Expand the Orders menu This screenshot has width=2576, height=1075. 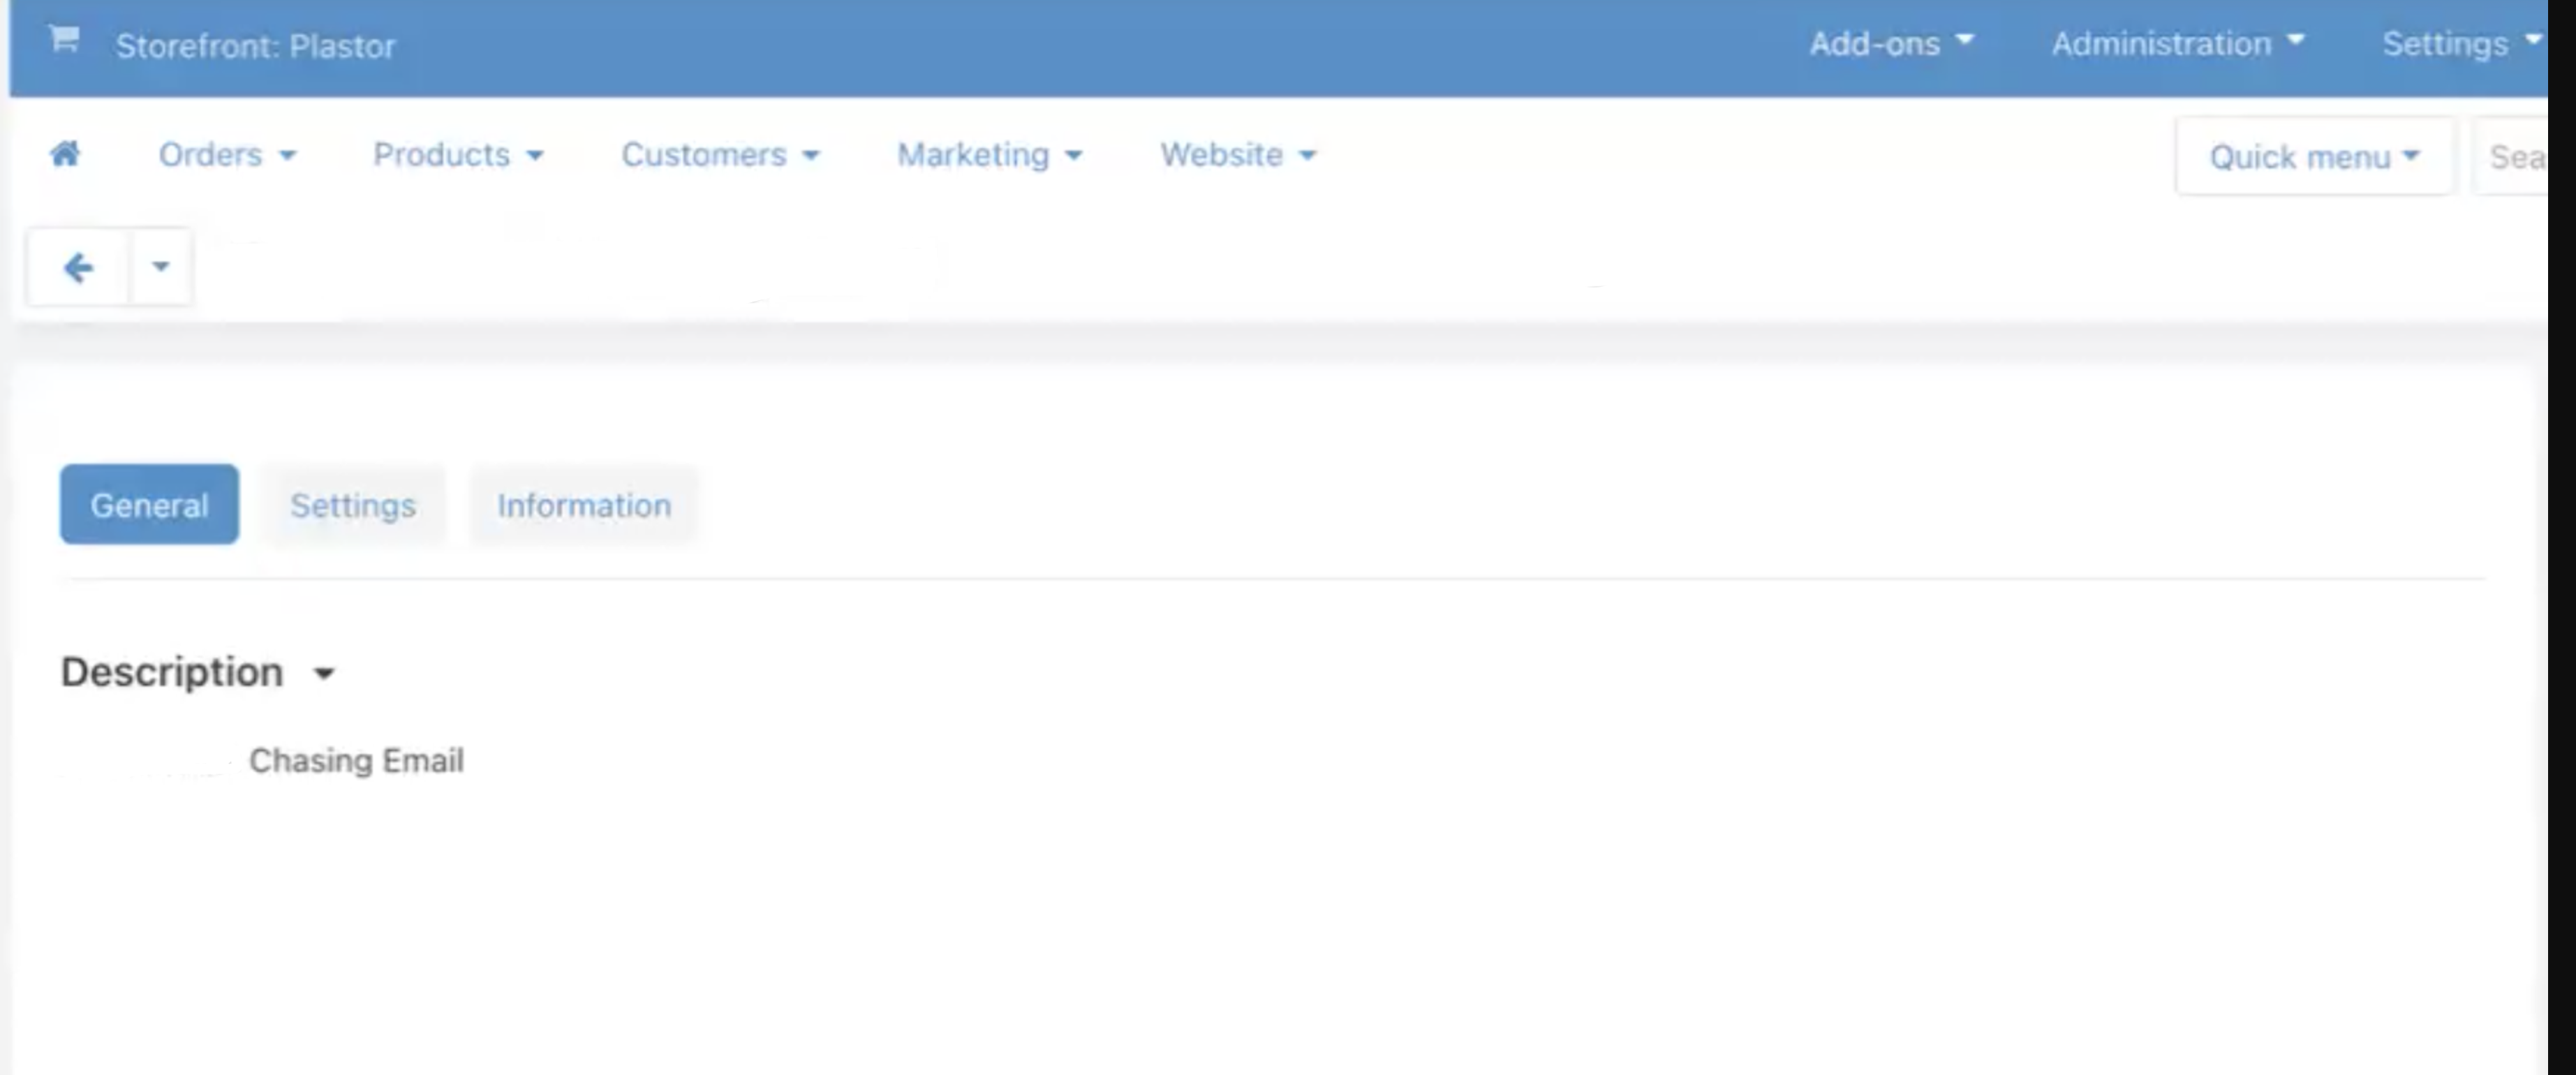227,155
